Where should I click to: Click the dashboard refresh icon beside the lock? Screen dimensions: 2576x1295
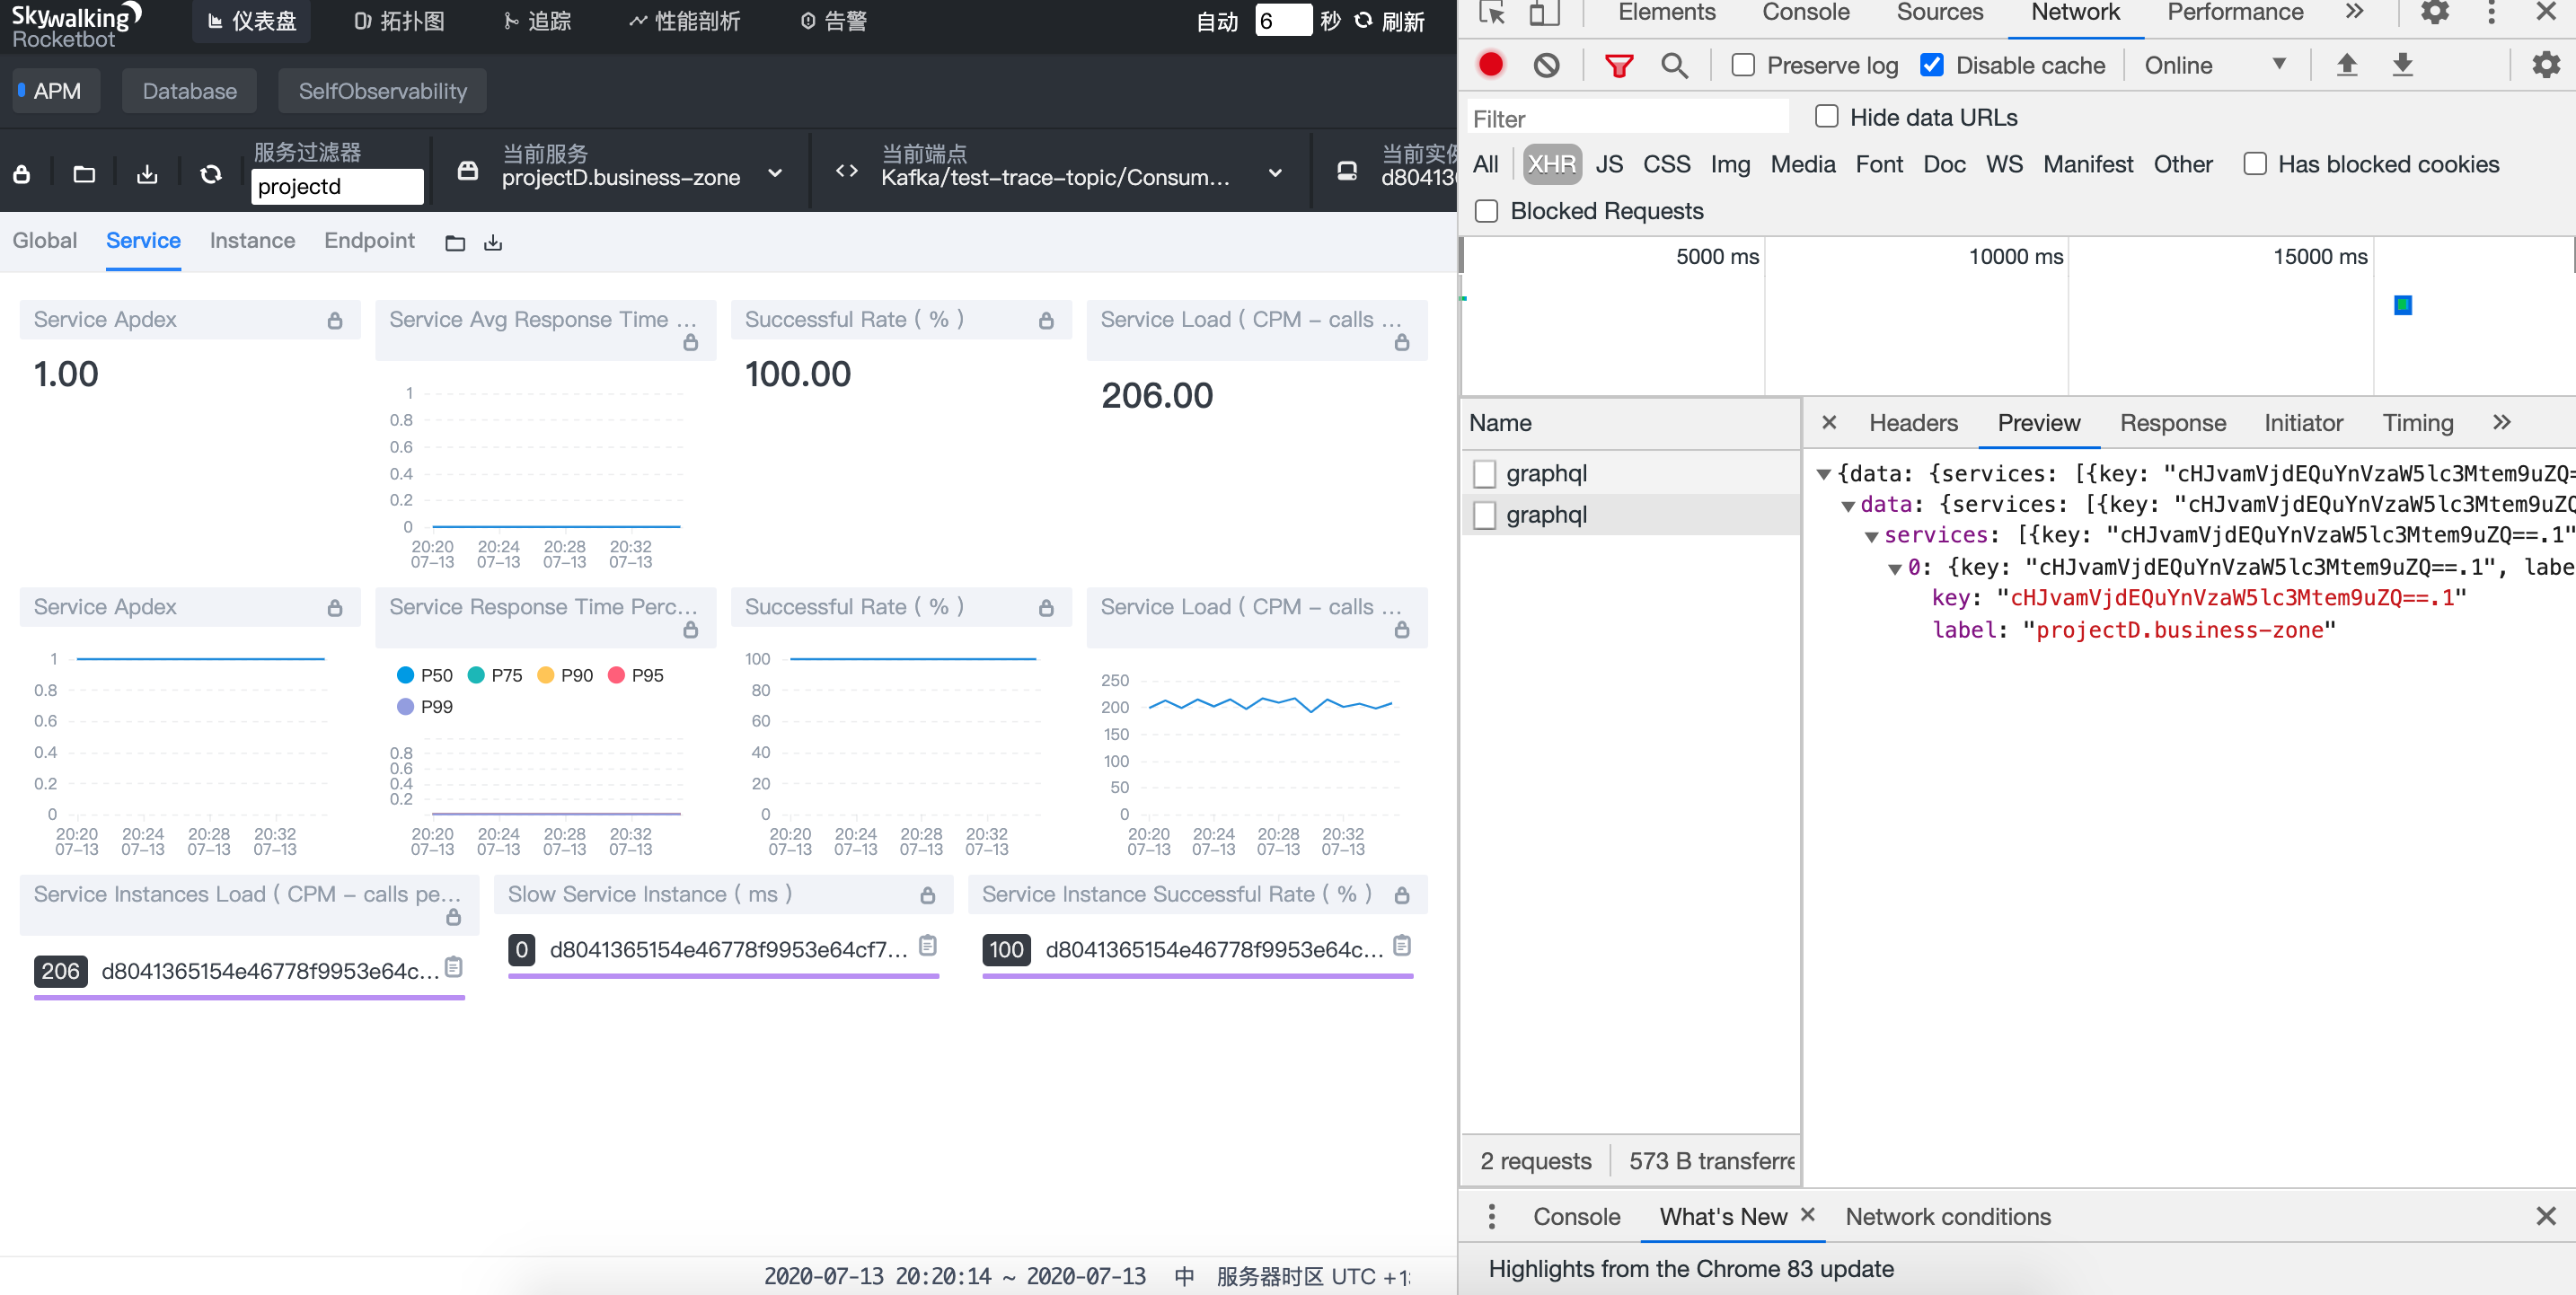coord(210,174)
